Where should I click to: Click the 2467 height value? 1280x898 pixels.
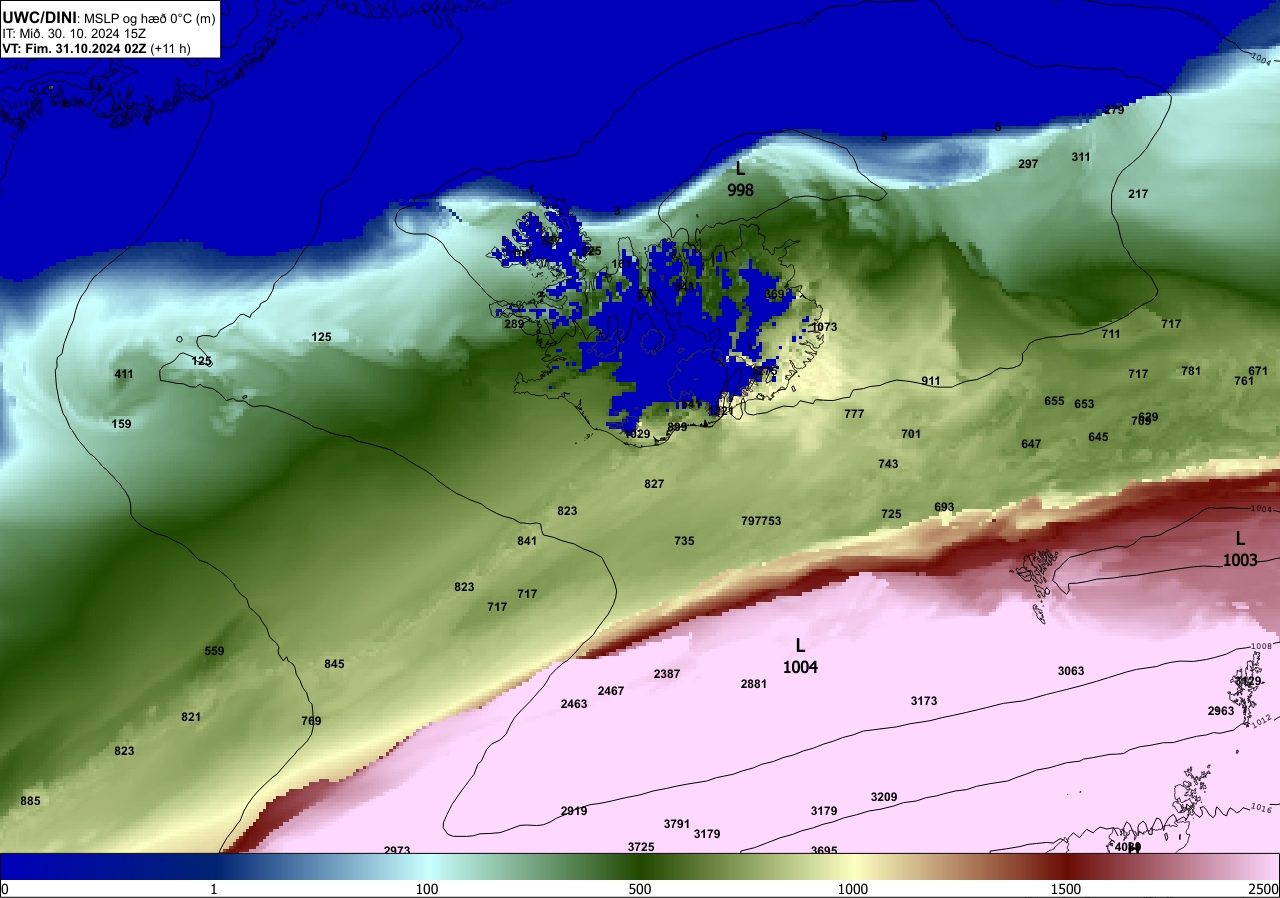click(611, 691)
